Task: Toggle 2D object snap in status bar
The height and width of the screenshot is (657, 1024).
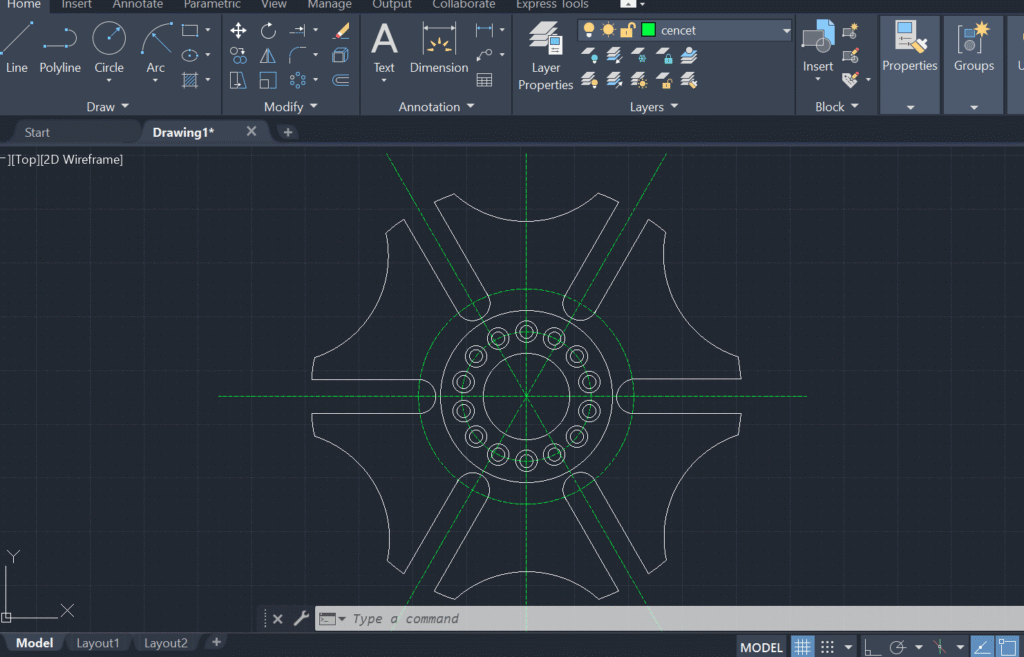Action: pos(1008,647)
